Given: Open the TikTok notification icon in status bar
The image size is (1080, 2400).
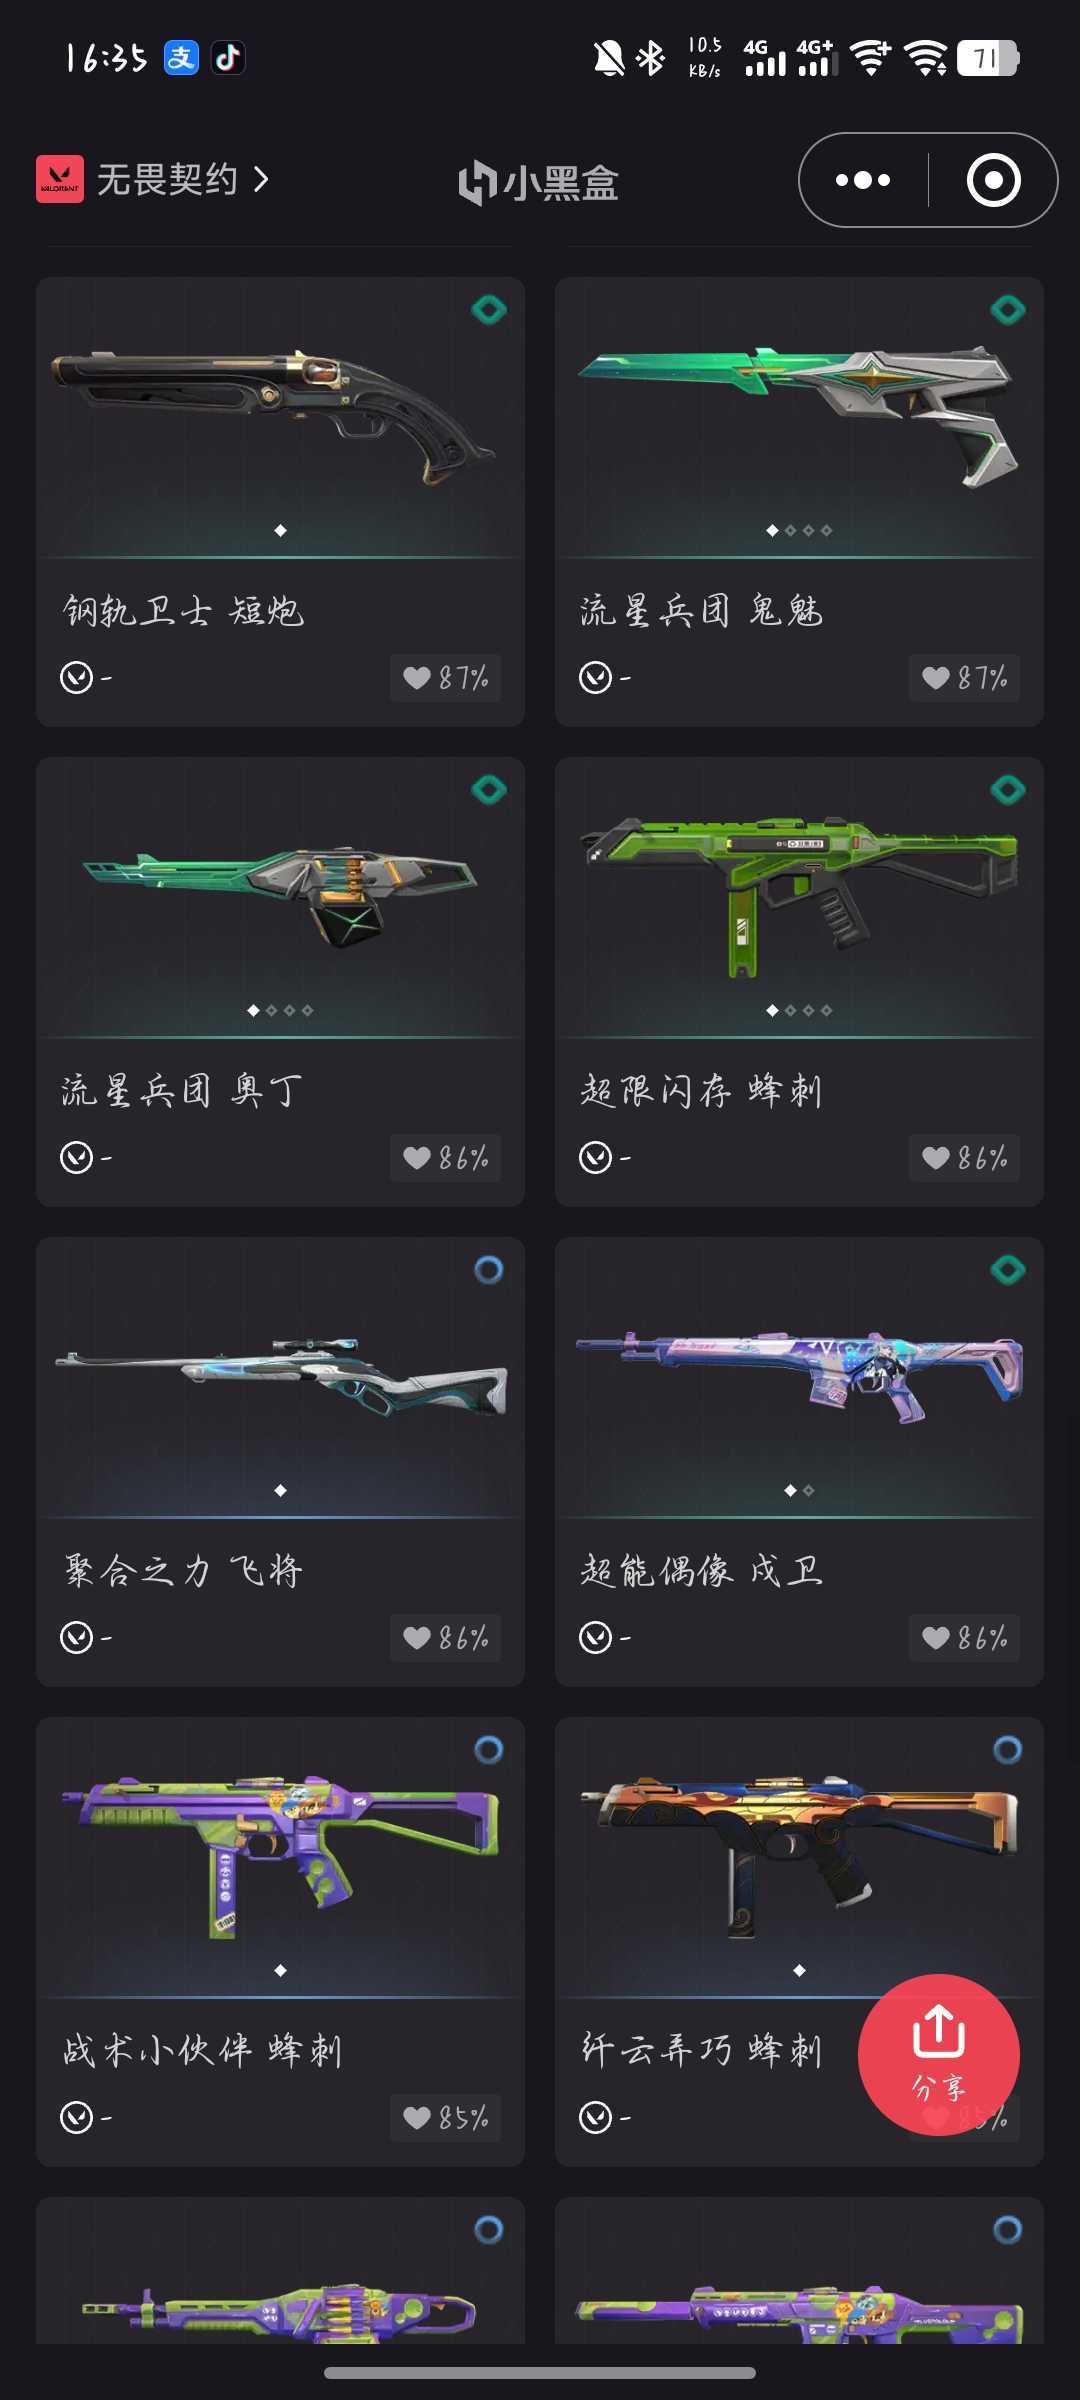Looking at the screenshot, I should point(228,58).
